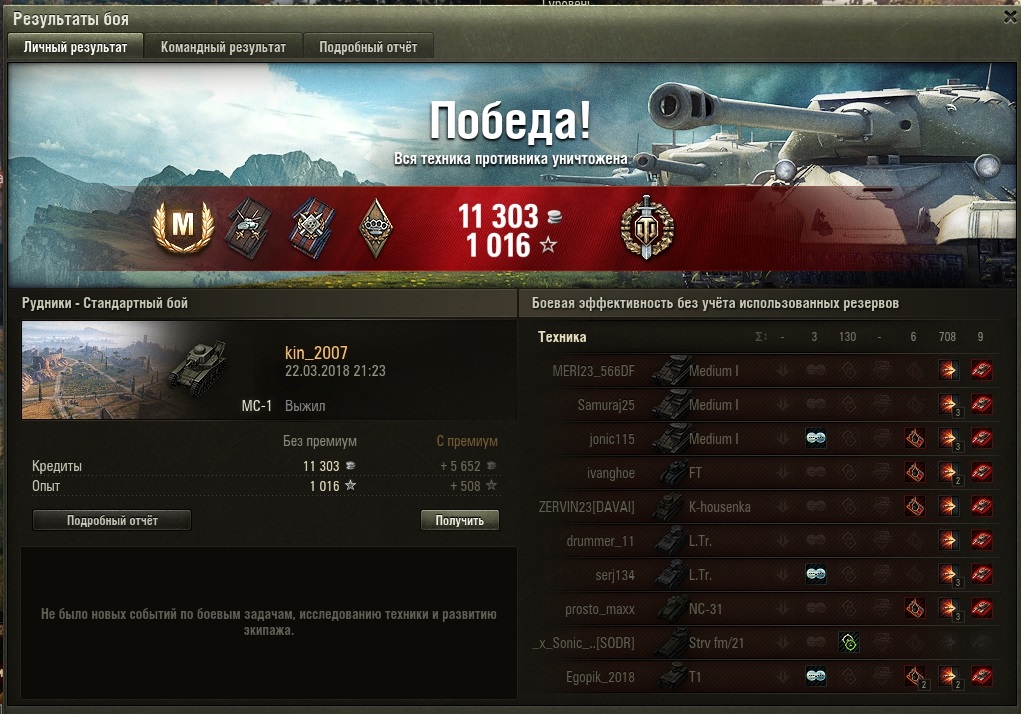This screenshot has width=1021, height=714.
Task: Click the diamond-shaped brass knuckles medal
Action: [376, 228]
